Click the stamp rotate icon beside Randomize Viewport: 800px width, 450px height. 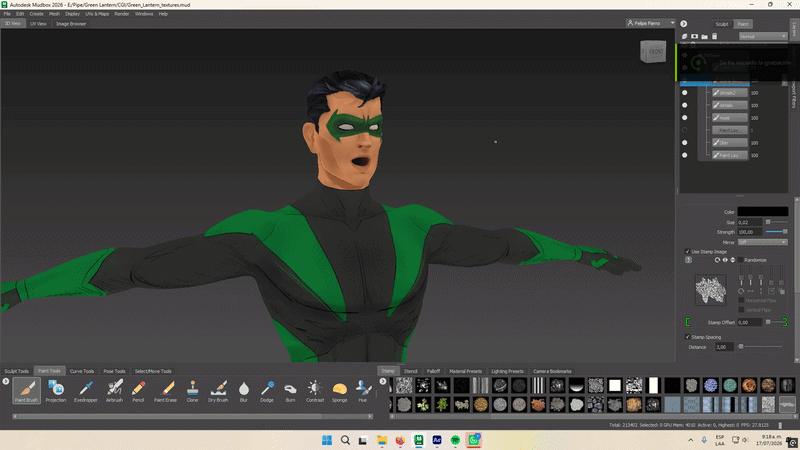pyautogui.click(x=717, y=260)
